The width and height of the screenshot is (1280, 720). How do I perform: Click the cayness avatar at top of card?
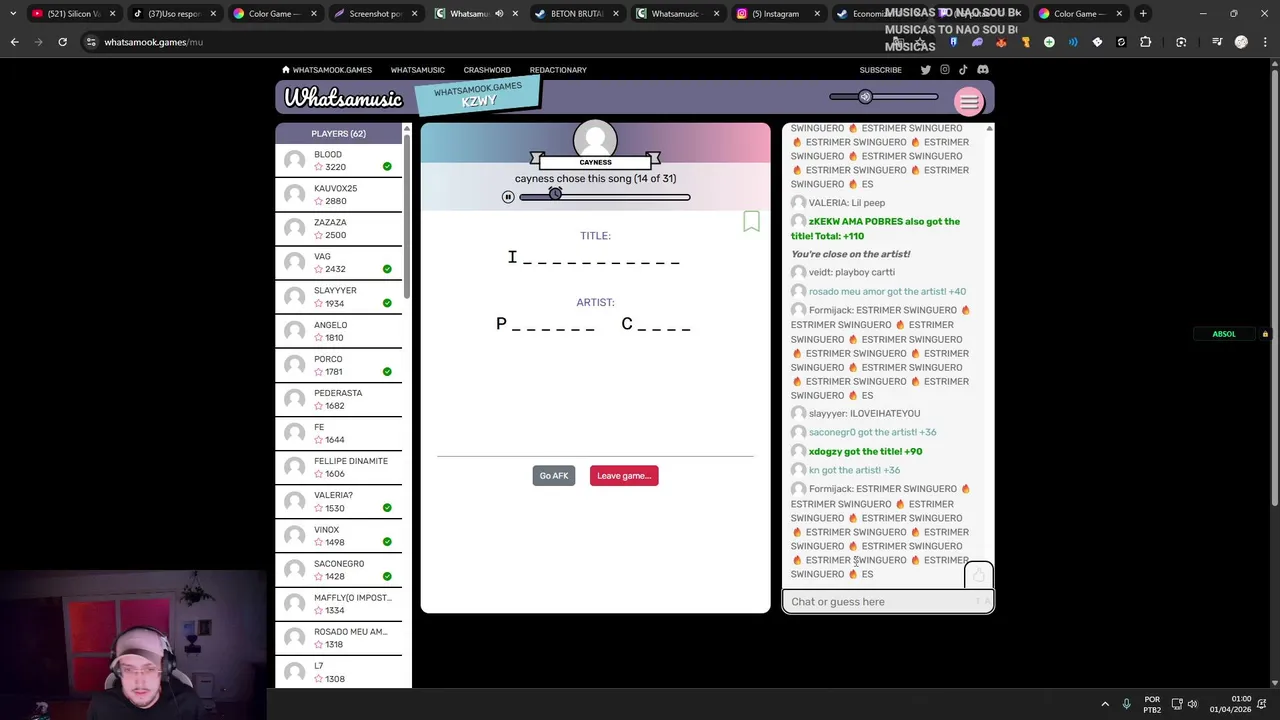pos(595,139)
